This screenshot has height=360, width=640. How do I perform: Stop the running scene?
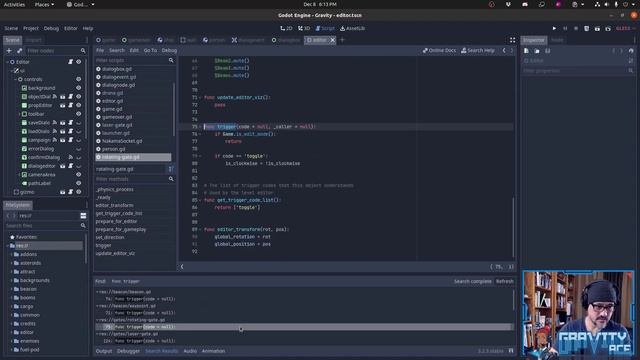[576, 29]
